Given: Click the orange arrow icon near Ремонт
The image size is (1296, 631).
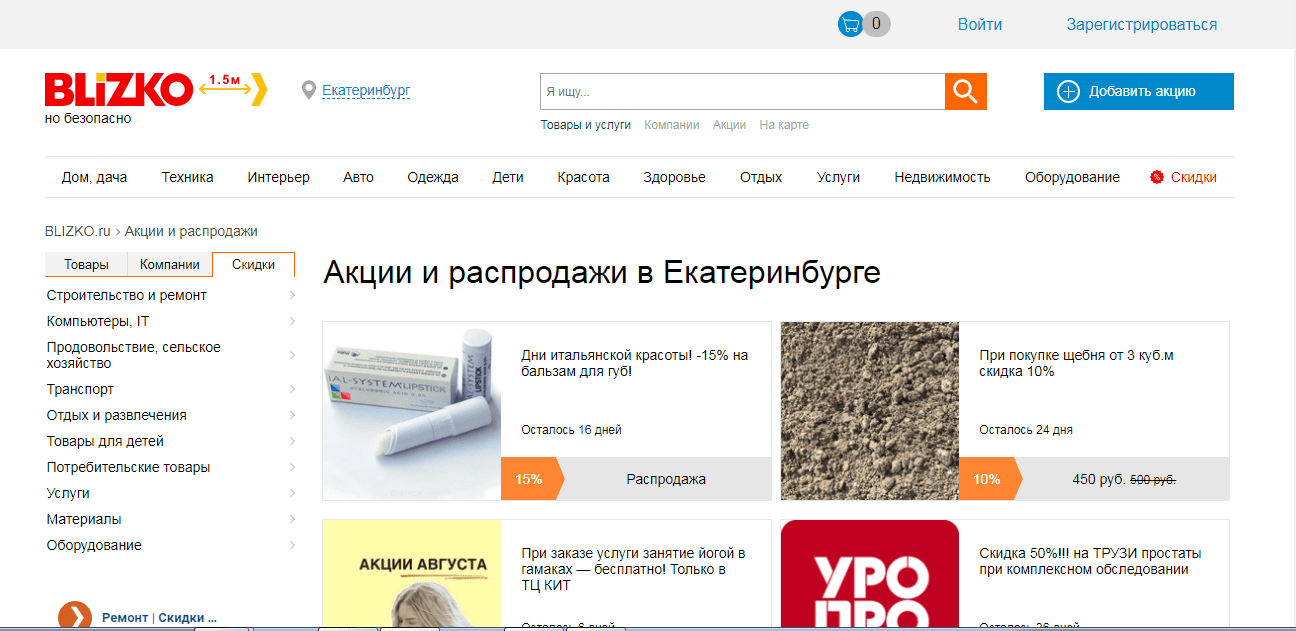Looking at the screenshot, I should 75,617.
